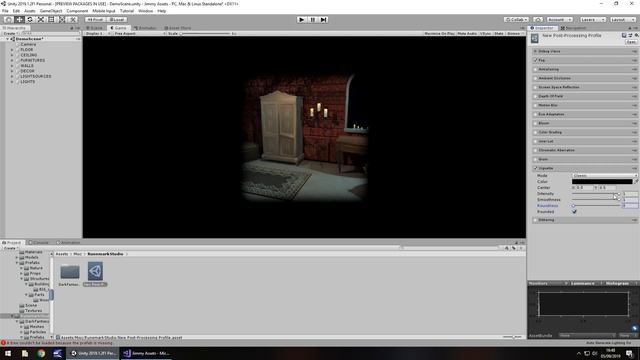Enable the Depth Of Field checkbox
The width and height of the screenshot is (640, 360).
coord(535,96)
